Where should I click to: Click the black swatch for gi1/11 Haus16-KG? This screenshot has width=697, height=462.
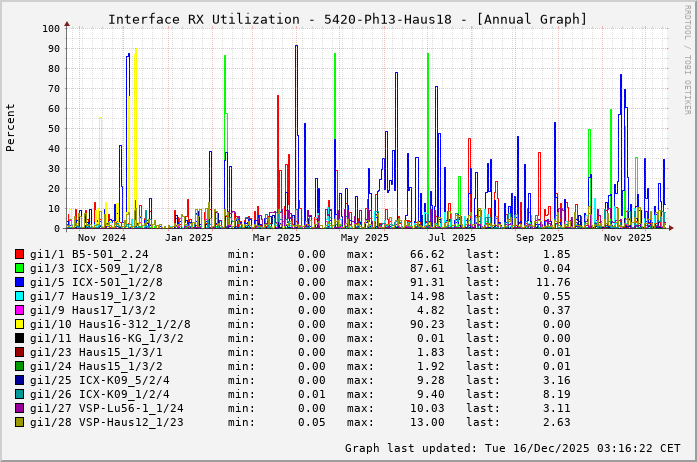pos(20,338)
